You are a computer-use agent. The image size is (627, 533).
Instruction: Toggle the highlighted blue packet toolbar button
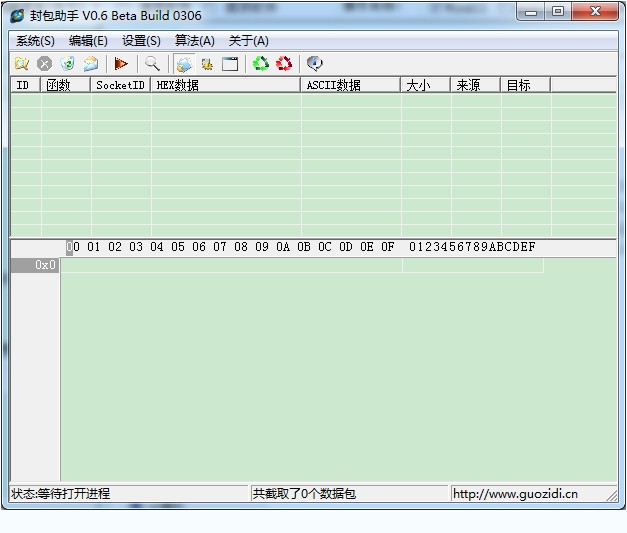point(184,64)
